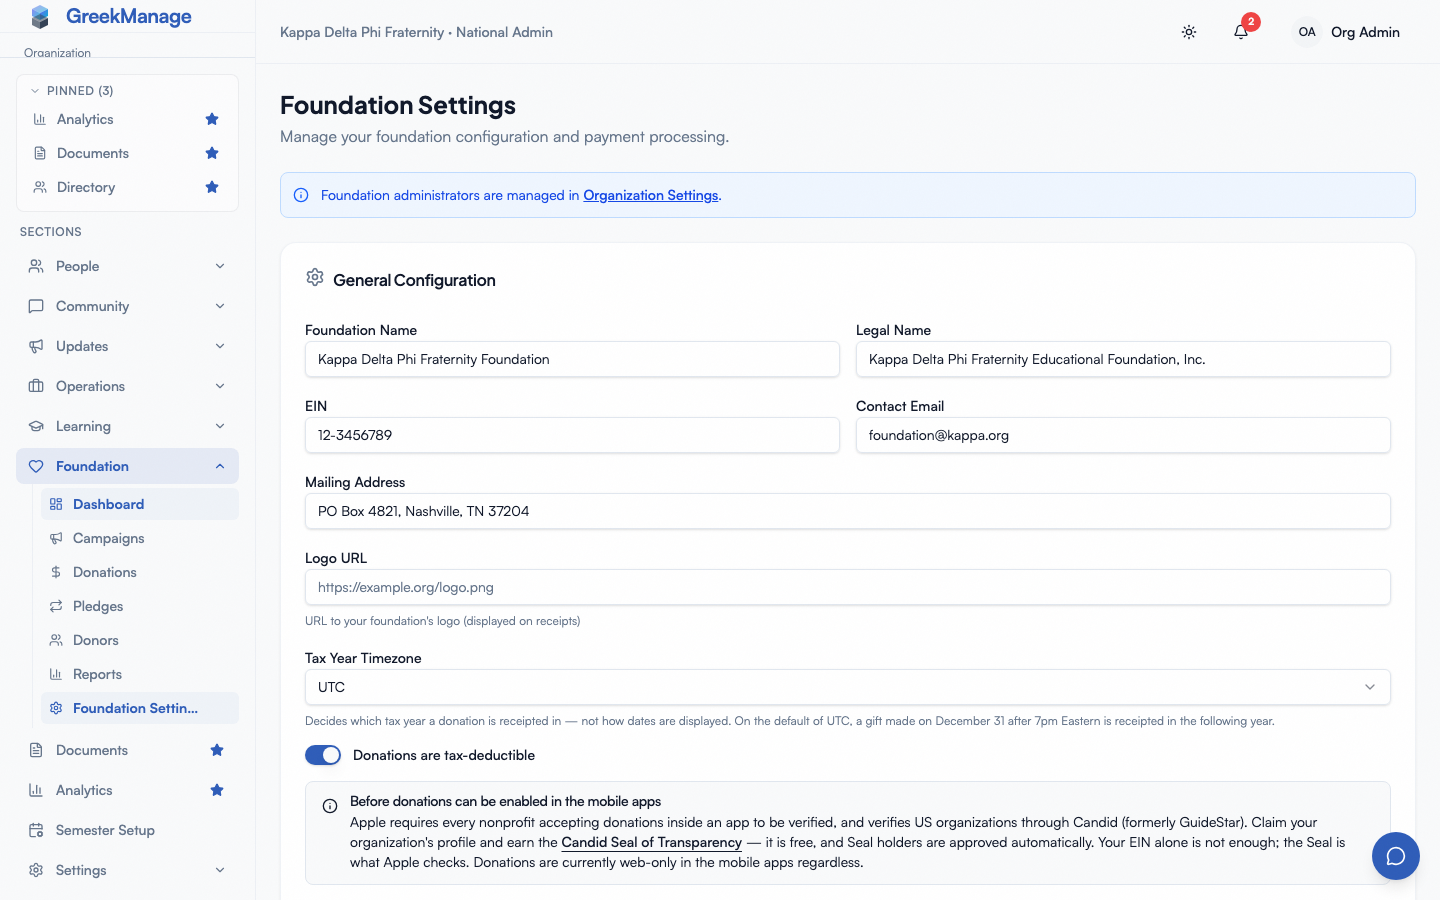The width and height of the screenshot is (1440, 900).
Task: Open Foundation Reports
Action: click(x=140, y=674)
